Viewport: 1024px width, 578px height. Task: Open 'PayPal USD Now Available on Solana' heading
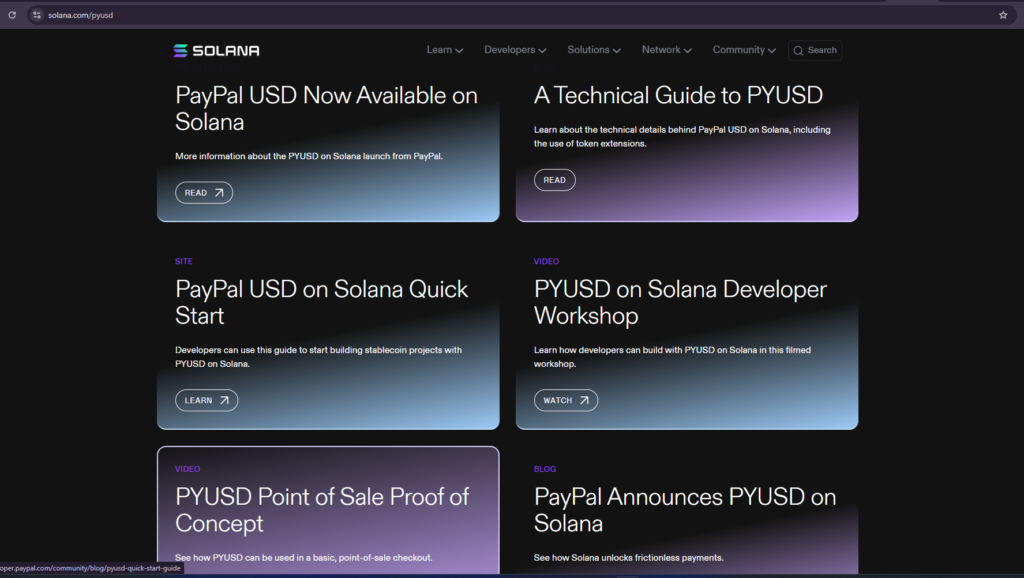(x=326, y=108)
